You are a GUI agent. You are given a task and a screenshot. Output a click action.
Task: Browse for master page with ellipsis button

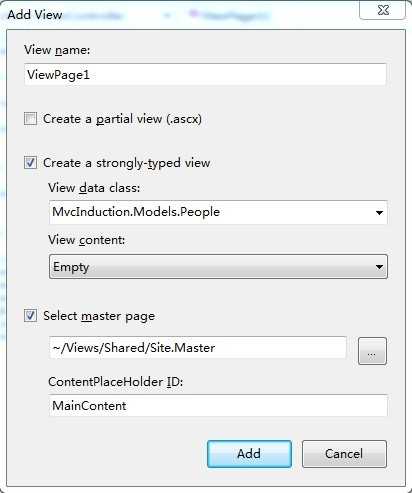point(372,351)
